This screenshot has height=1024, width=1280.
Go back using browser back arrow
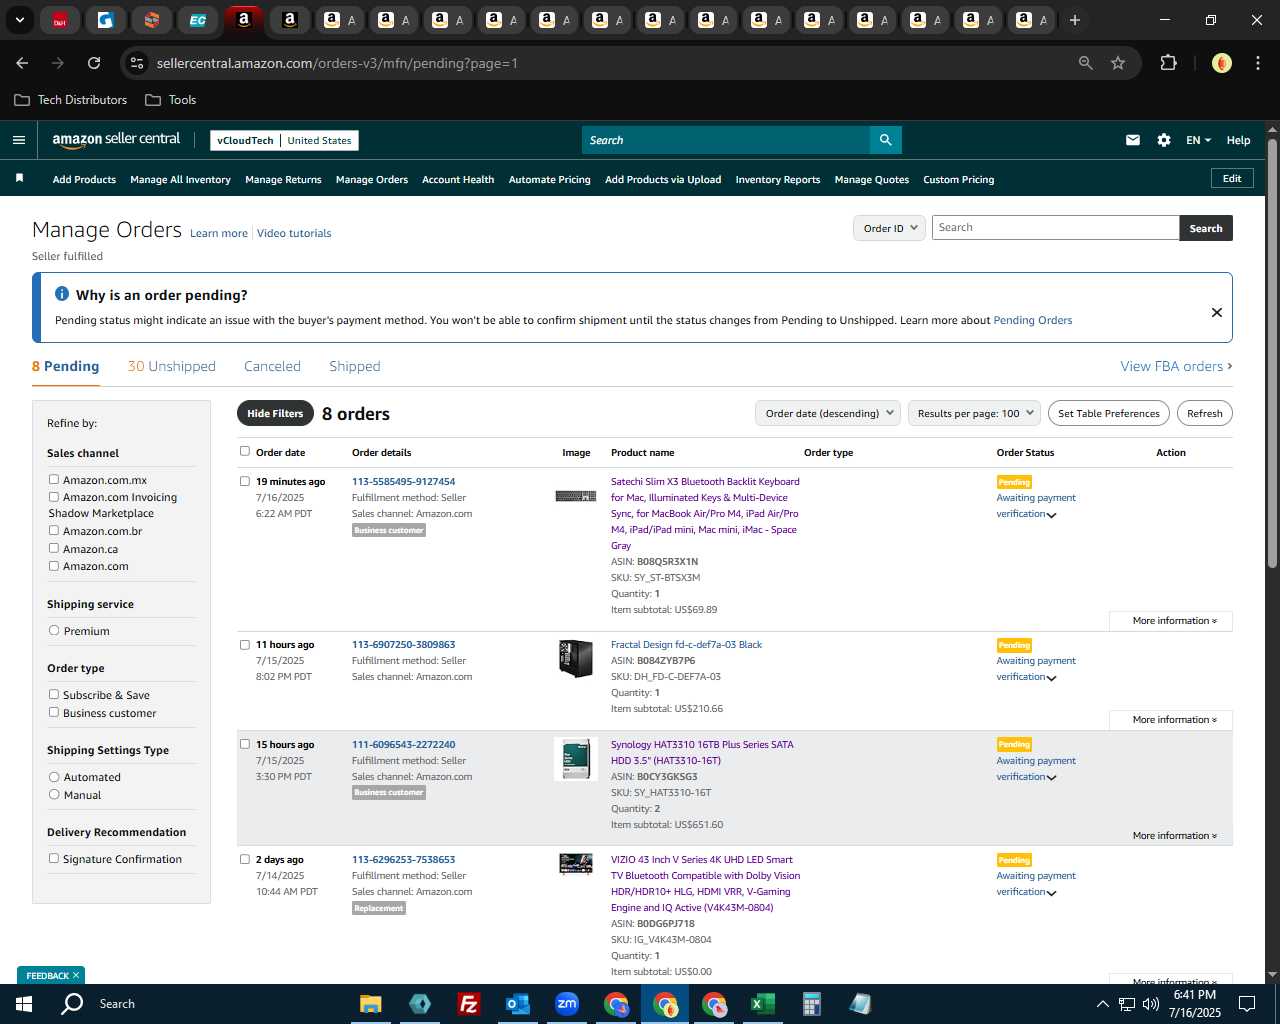(22, 63)
